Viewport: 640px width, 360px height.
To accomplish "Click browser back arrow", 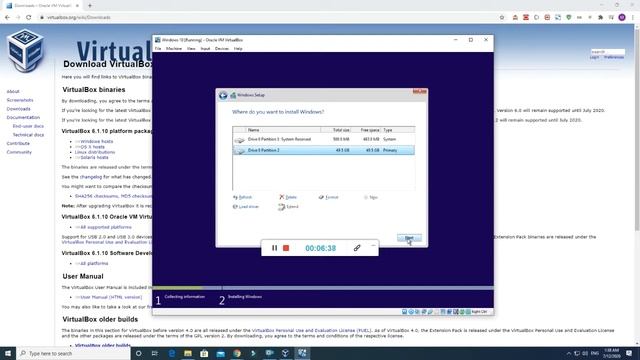I will [x=7, y=18].
